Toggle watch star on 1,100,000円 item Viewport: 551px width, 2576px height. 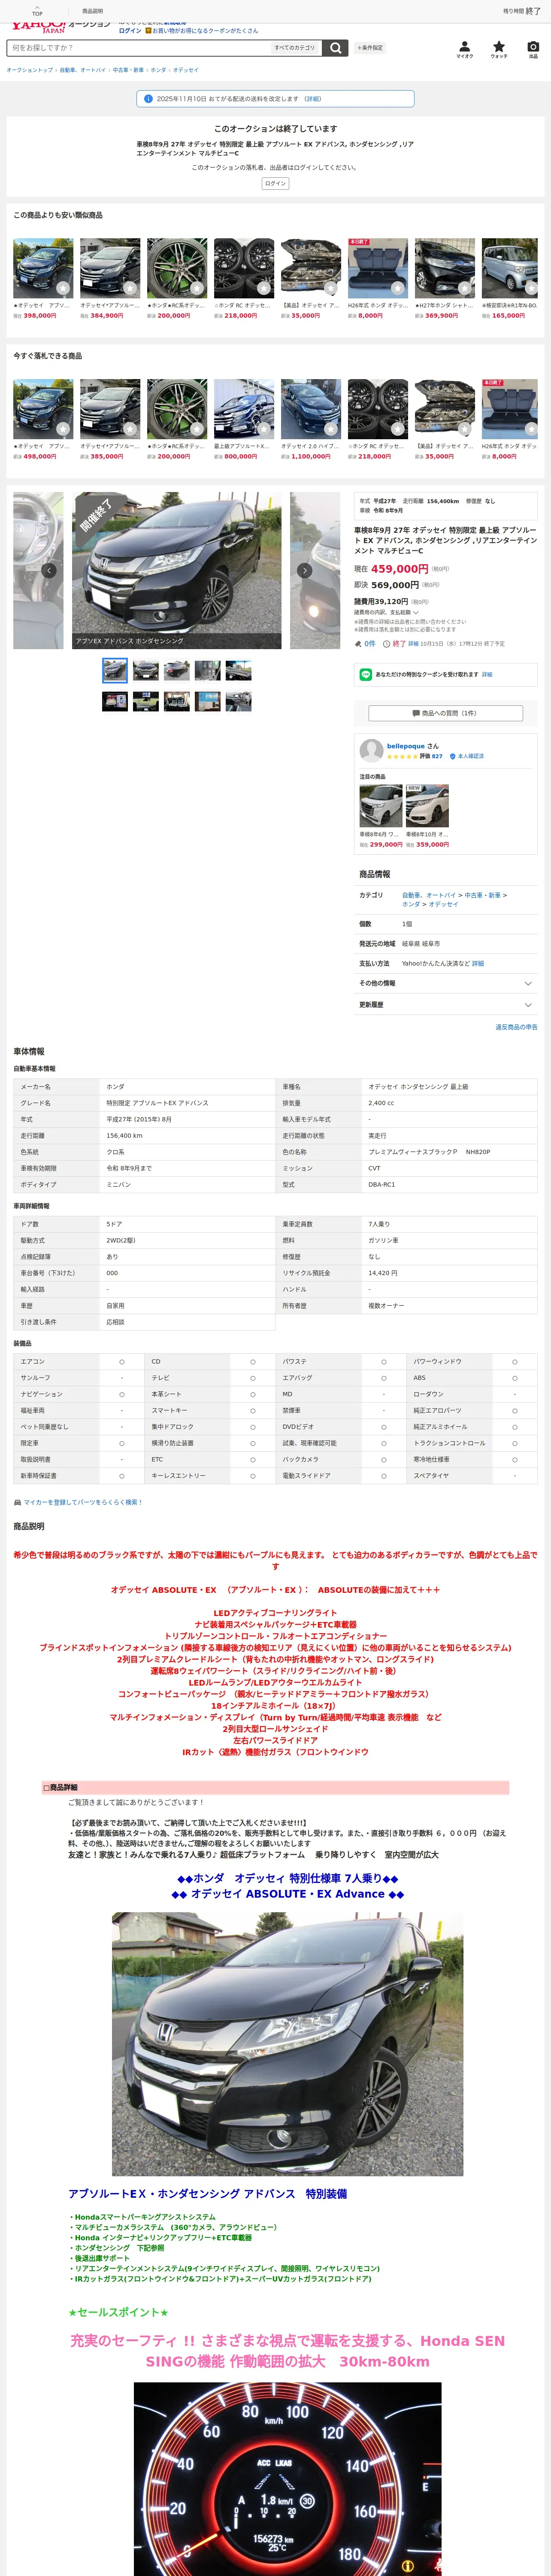click(331, 429)
